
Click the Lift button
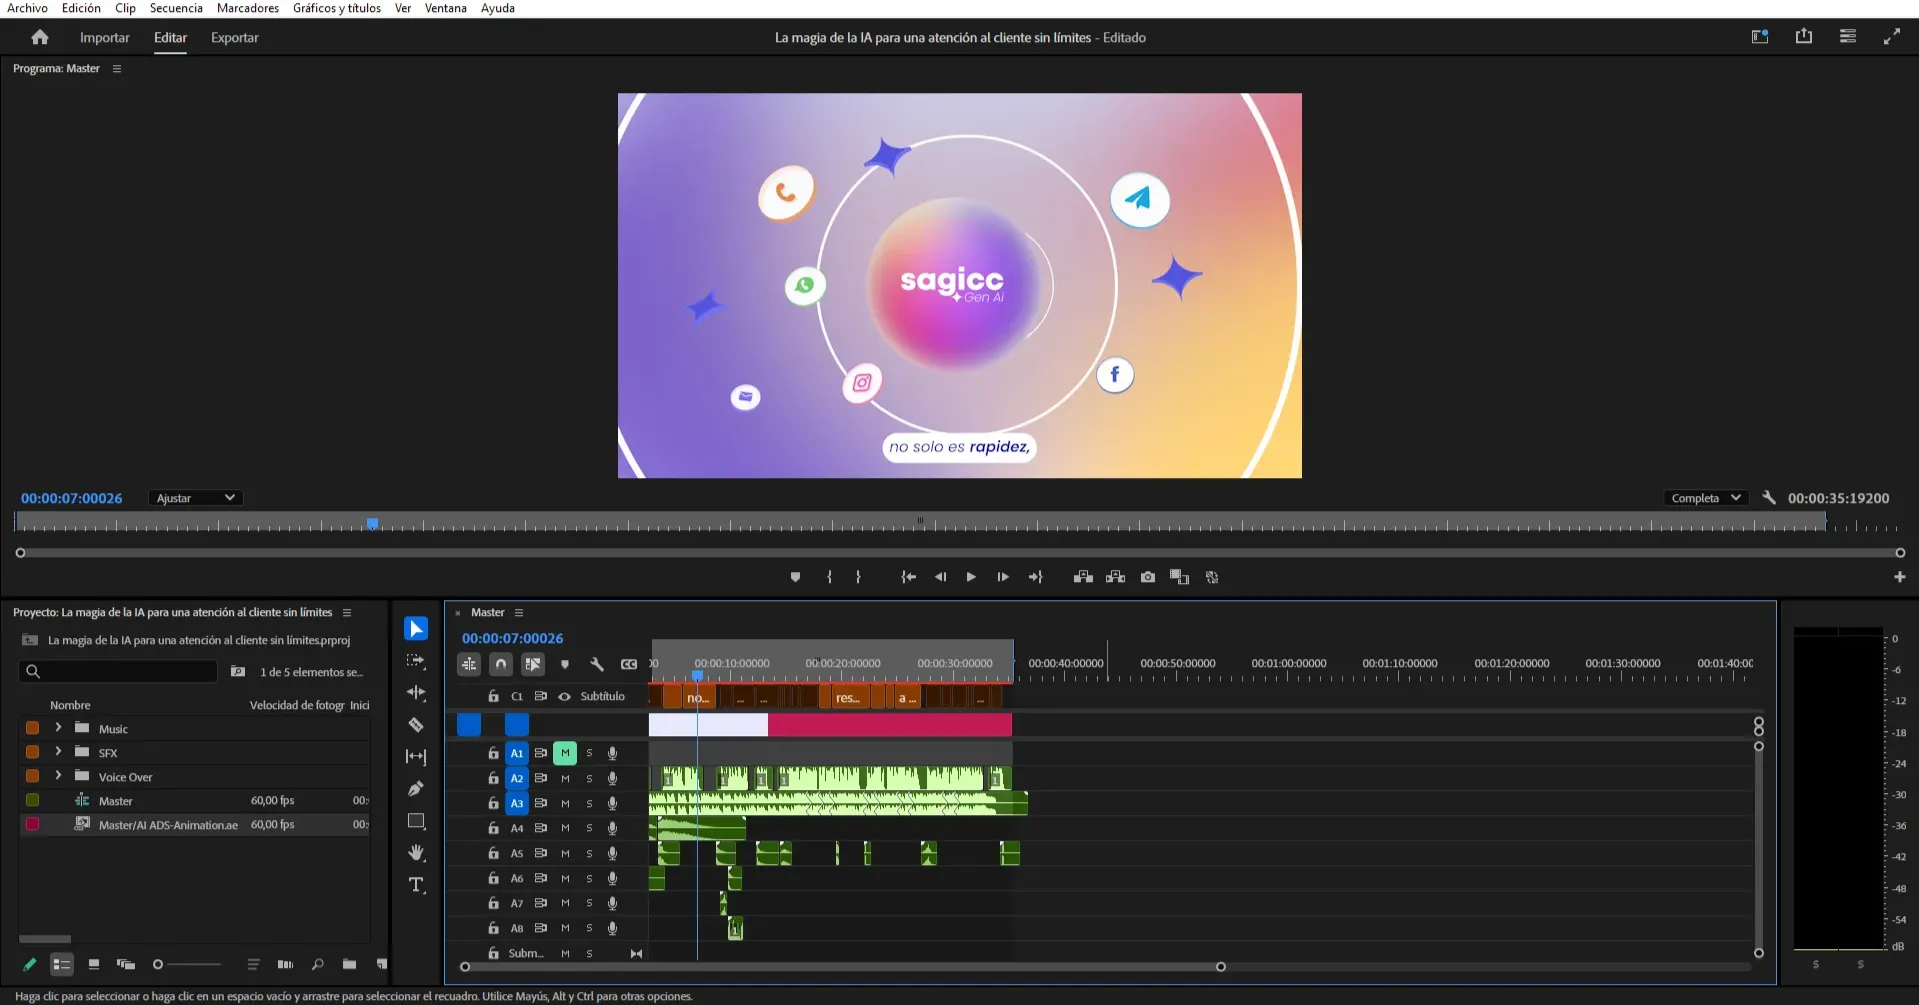[x=1083, y=577]
